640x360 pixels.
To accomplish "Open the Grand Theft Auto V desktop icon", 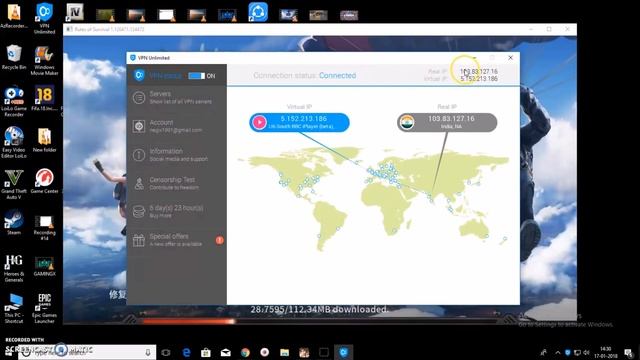I will click(x=14, y=184).
